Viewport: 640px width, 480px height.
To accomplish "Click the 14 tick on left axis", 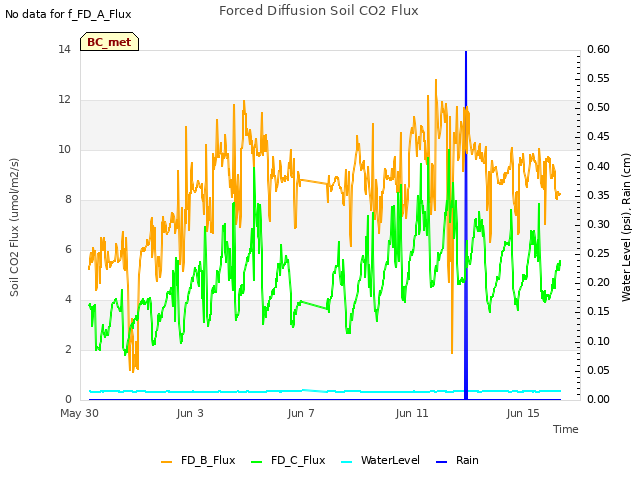I will click(64, 49).
